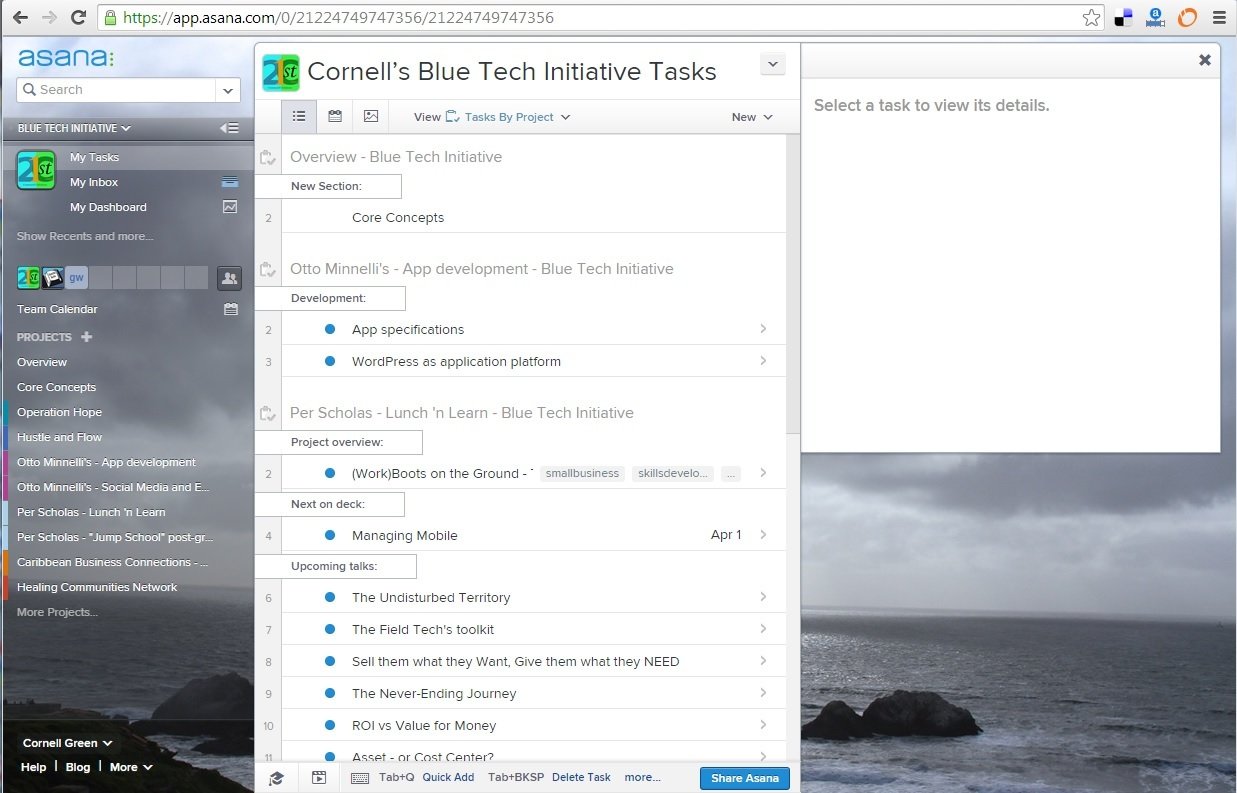The width and height of the screenshot is (1237, 793).
Task: Click clipboard icon beside Overview project heading
Action: coord(267,157)
